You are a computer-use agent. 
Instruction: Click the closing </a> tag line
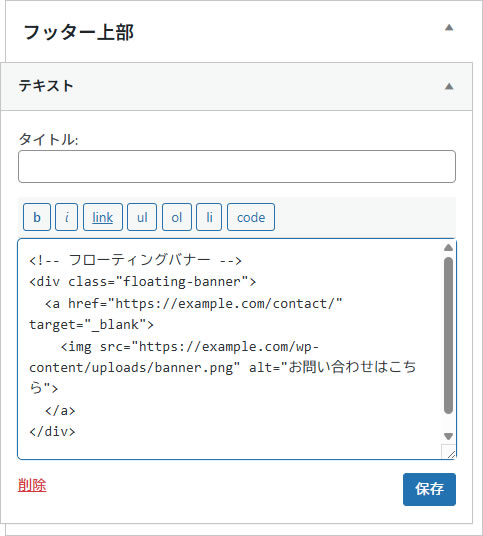click(x=60, y=410)
